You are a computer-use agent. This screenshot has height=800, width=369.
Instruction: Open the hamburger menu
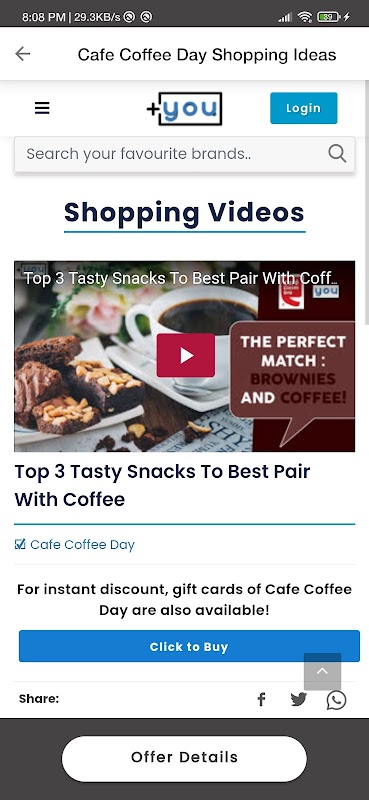click(42, 108)
